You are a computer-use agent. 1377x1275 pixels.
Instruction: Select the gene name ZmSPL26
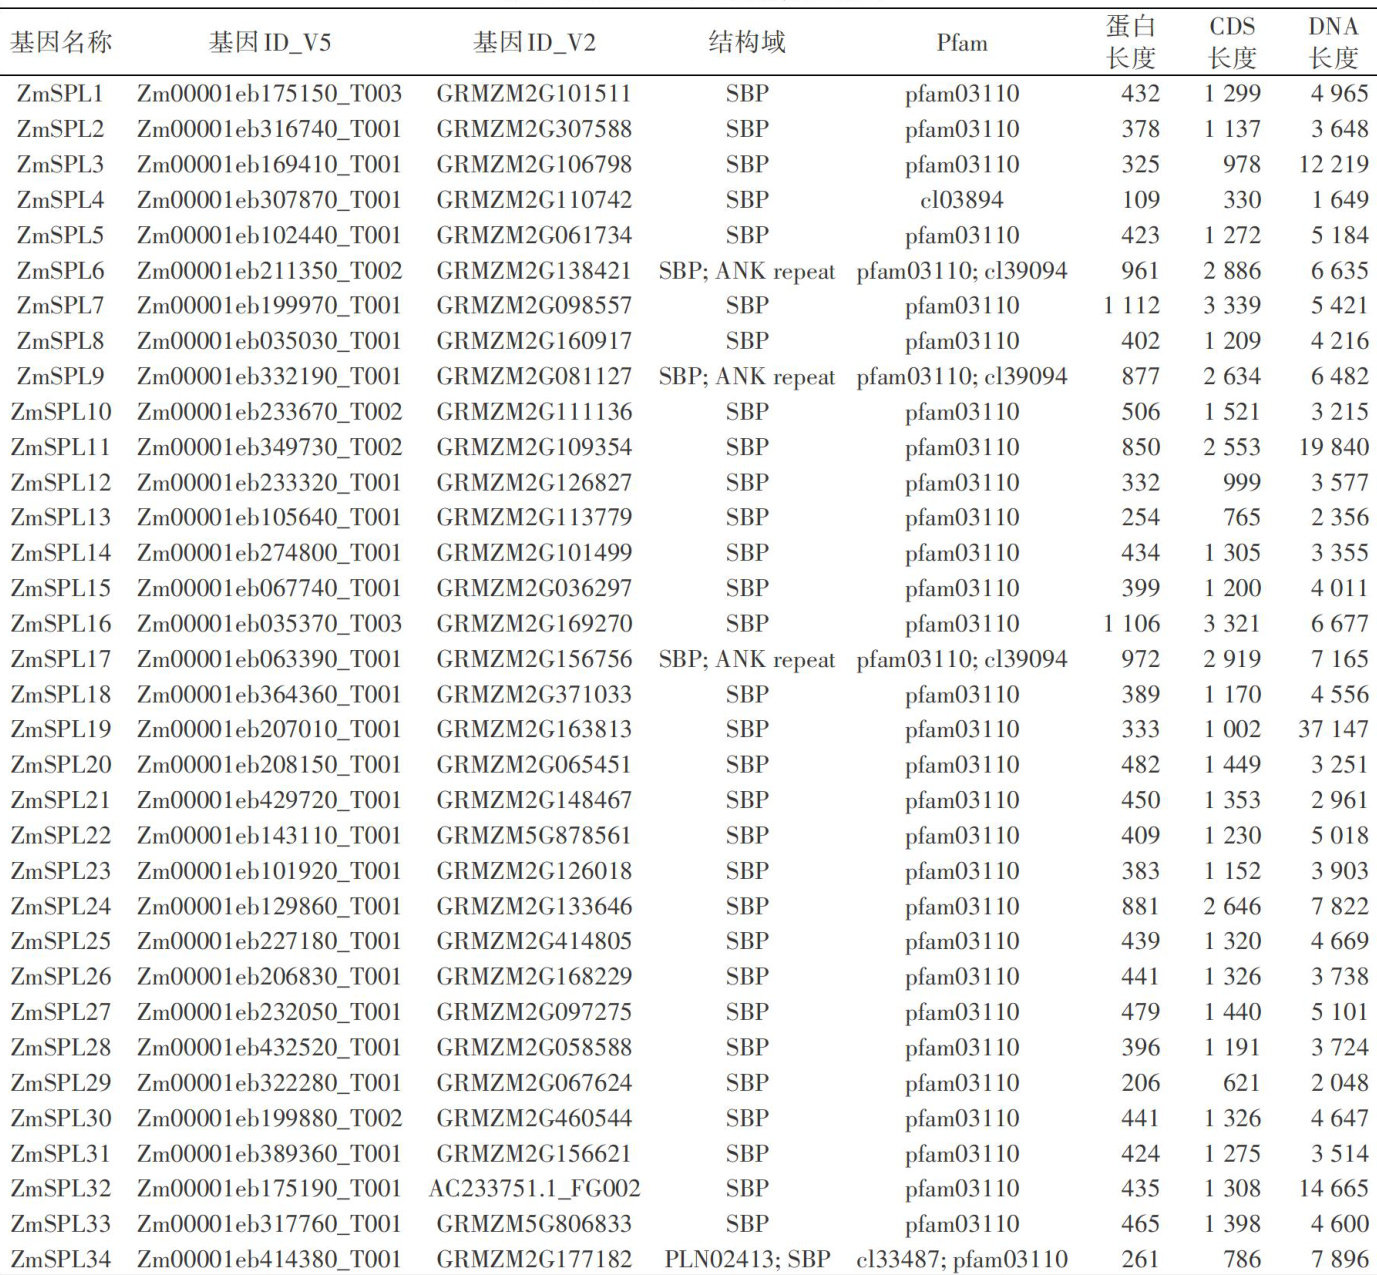[61, 977]
